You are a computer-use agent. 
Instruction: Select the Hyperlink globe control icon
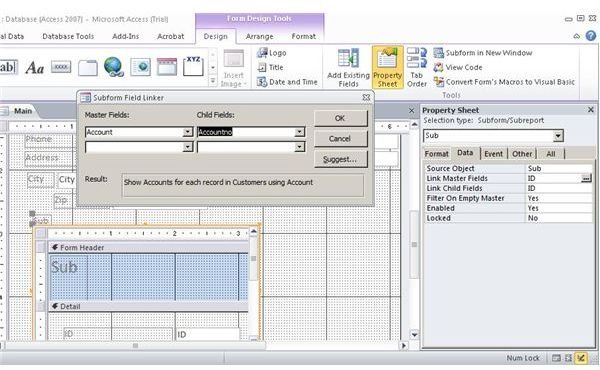pyautogui.click(x=114, y=67)
